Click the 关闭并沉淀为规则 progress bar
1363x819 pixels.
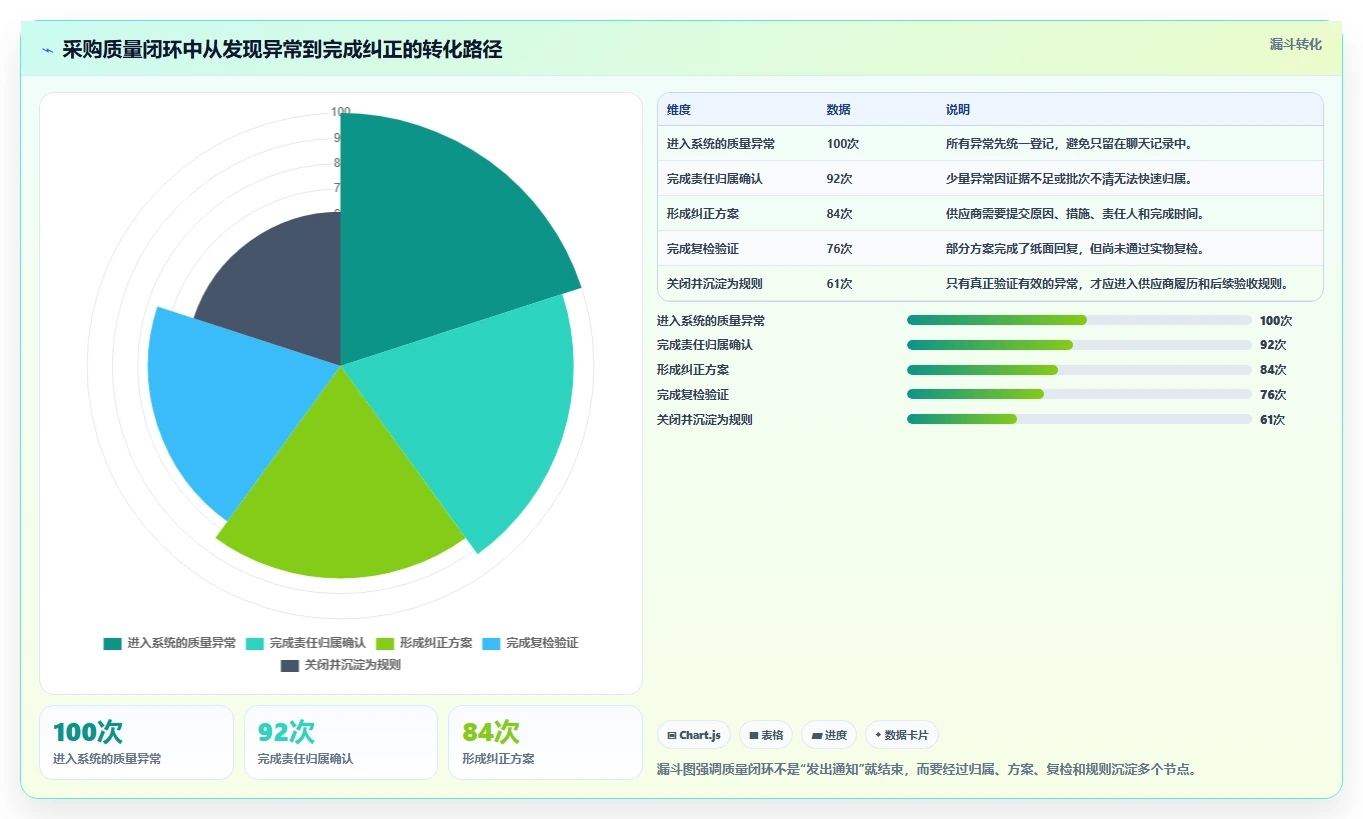(x=1079, y=419)
